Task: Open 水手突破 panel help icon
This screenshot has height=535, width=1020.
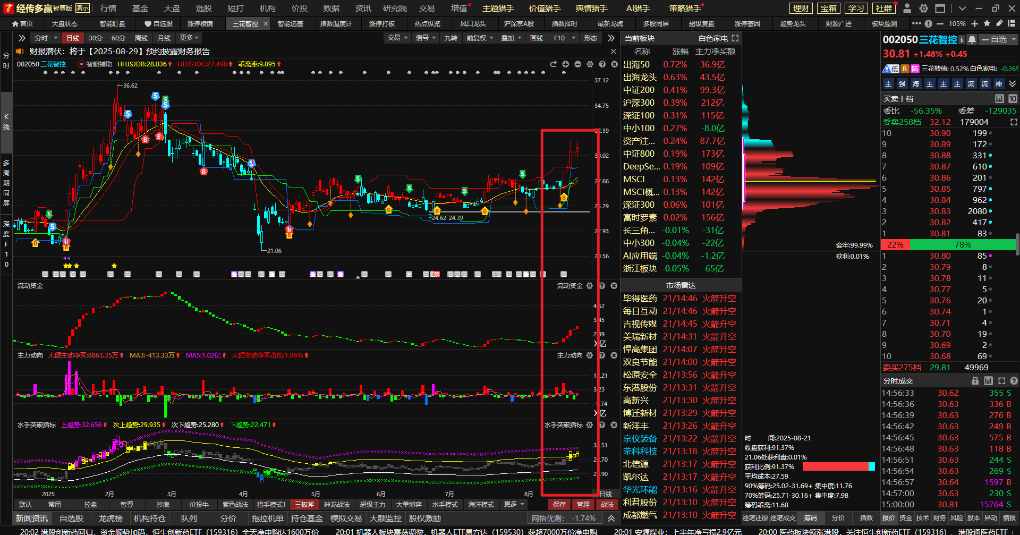Action: pos(602,425)
